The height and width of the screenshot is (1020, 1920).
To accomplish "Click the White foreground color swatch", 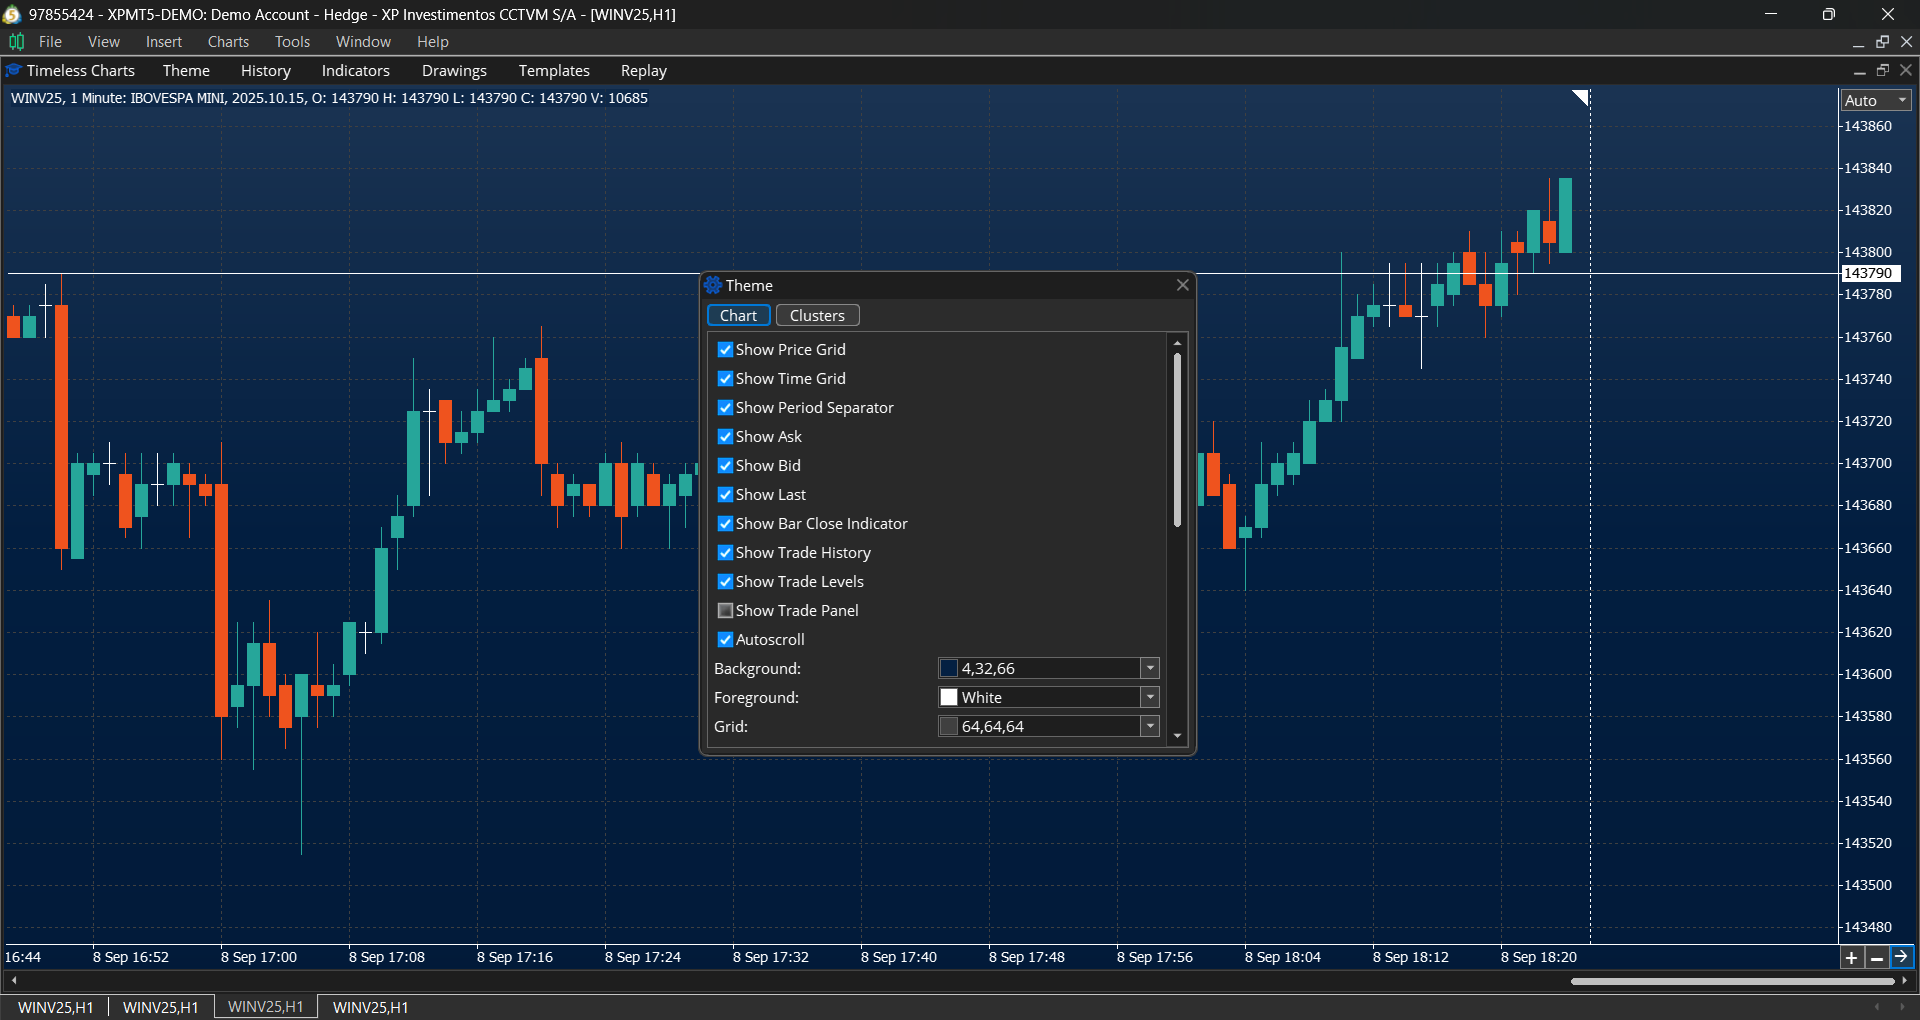I will 948,696.
